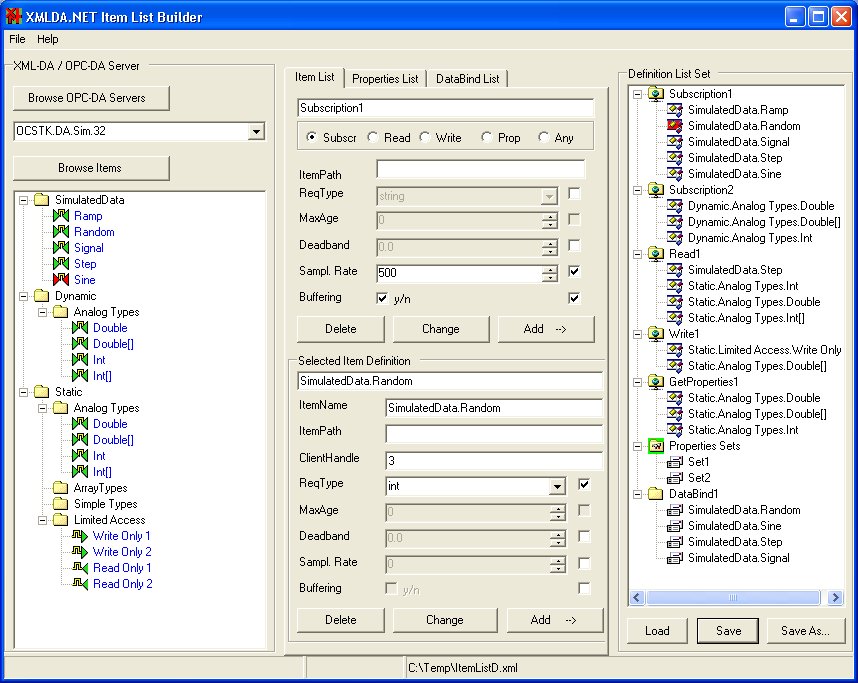The height and width of the screenshot is (683, 858).
Task: Click the Signal item icon in server tree
Action: pos(61,248)
